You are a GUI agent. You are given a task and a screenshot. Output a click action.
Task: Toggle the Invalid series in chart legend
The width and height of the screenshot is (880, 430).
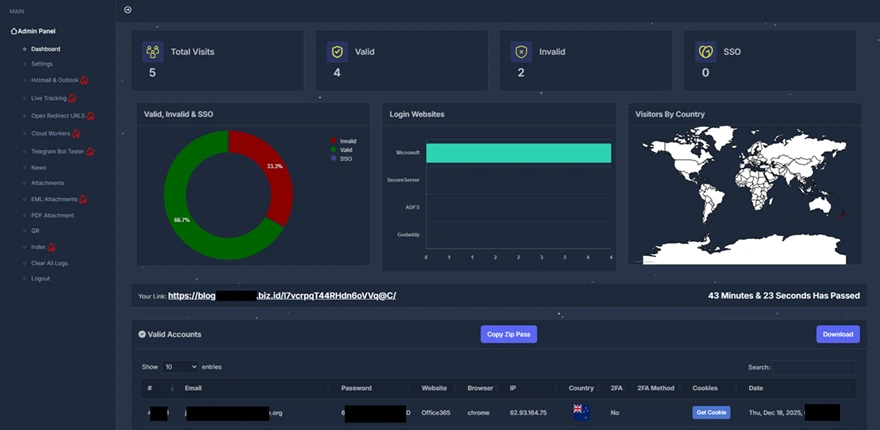click(346, 142)
